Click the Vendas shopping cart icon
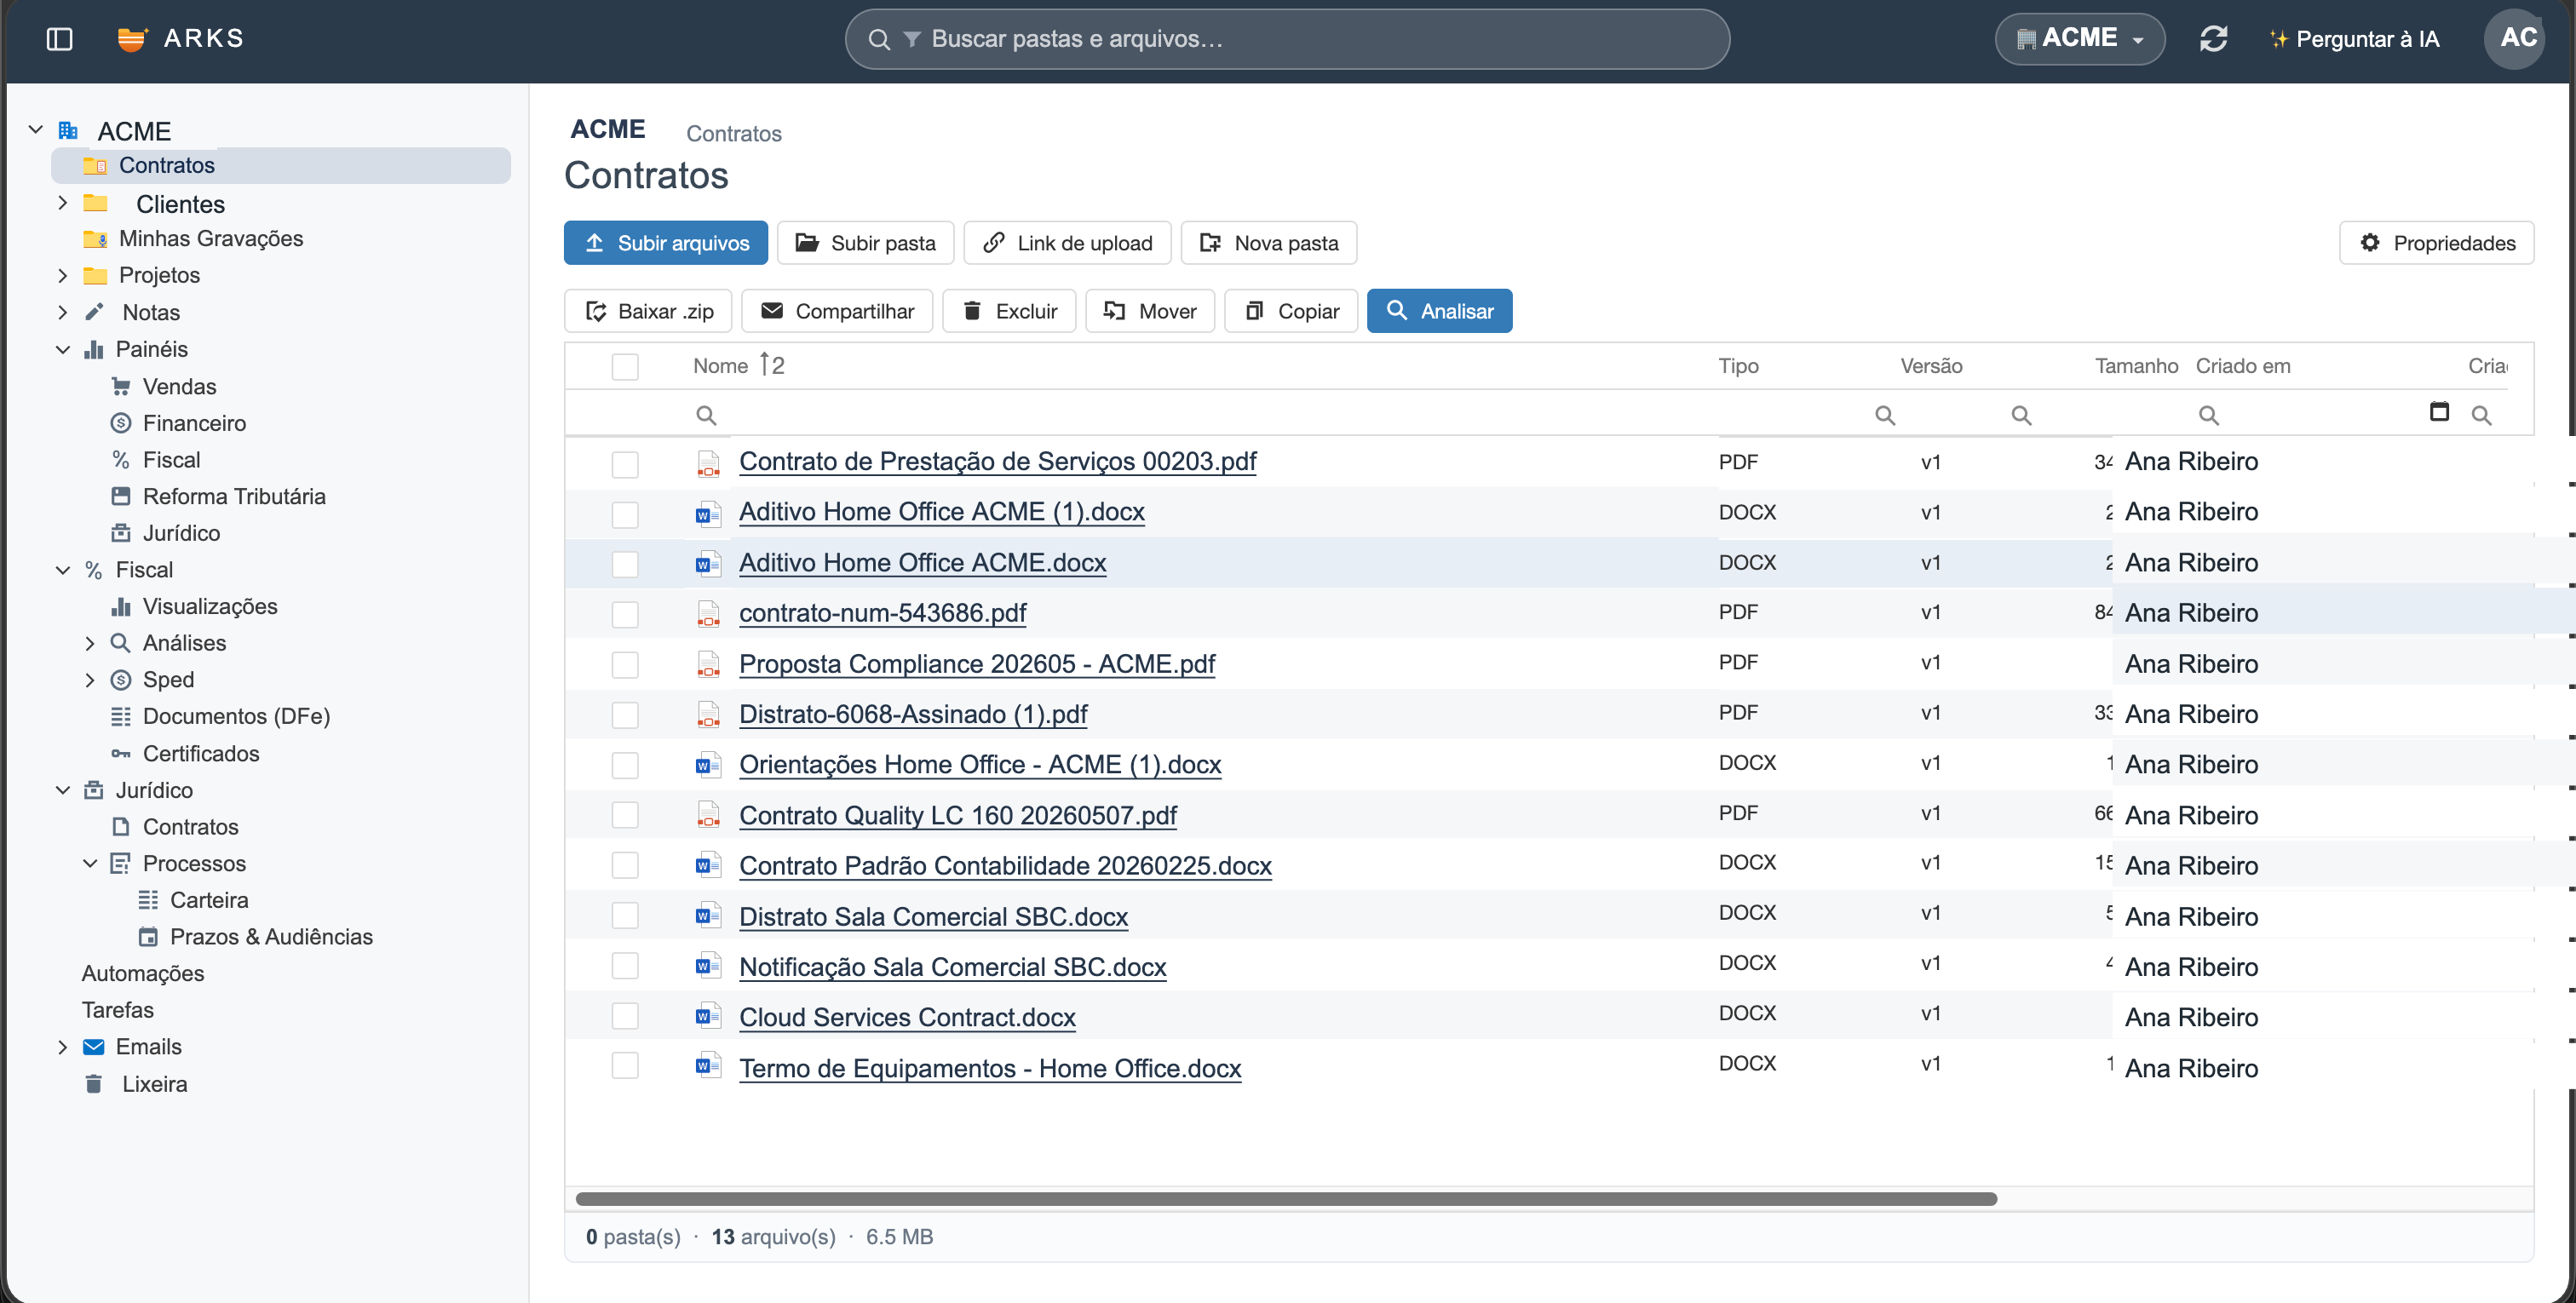2576x1303 pixels. click(121, 387)
